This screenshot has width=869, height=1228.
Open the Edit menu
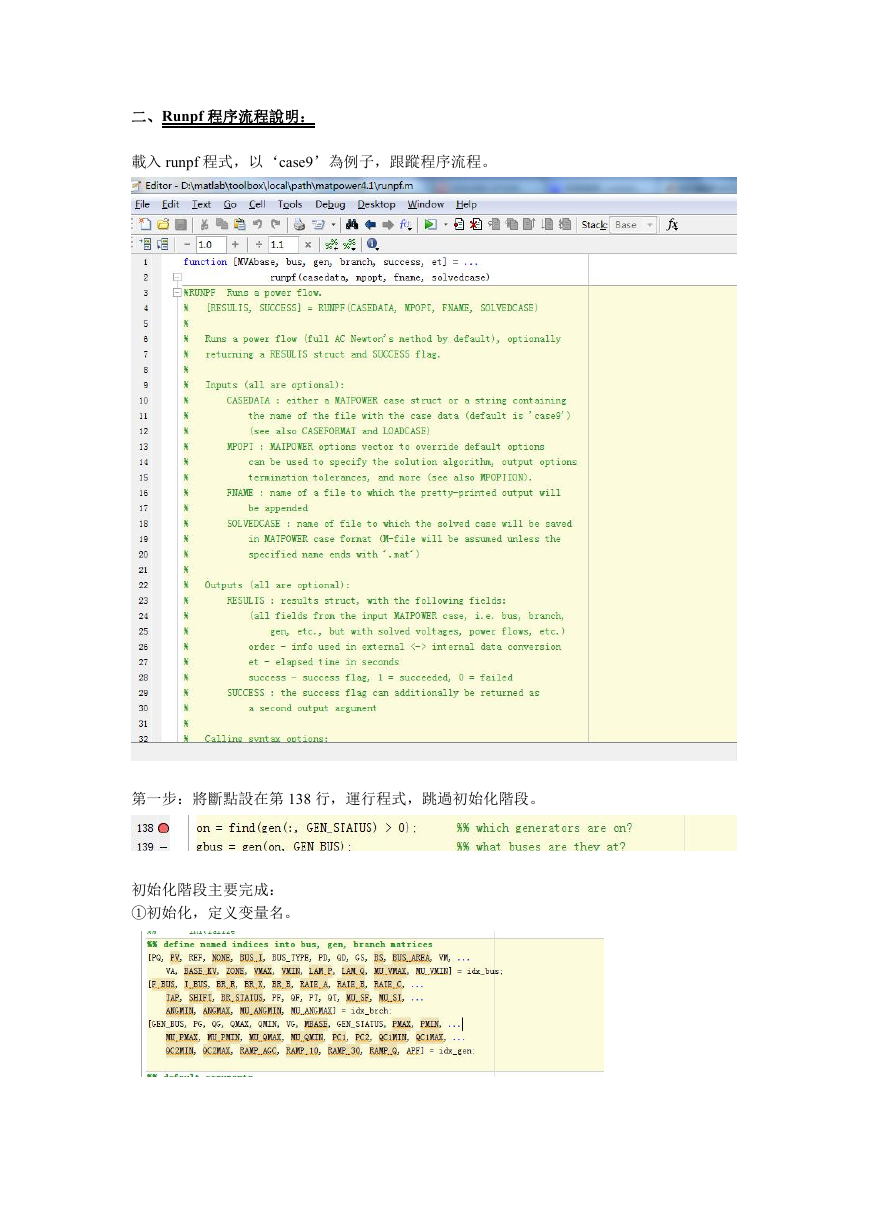[x=171, y=204]
